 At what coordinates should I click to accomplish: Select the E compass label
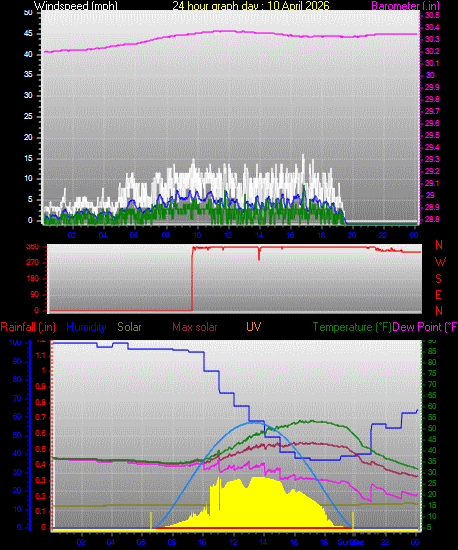point(438,295)
